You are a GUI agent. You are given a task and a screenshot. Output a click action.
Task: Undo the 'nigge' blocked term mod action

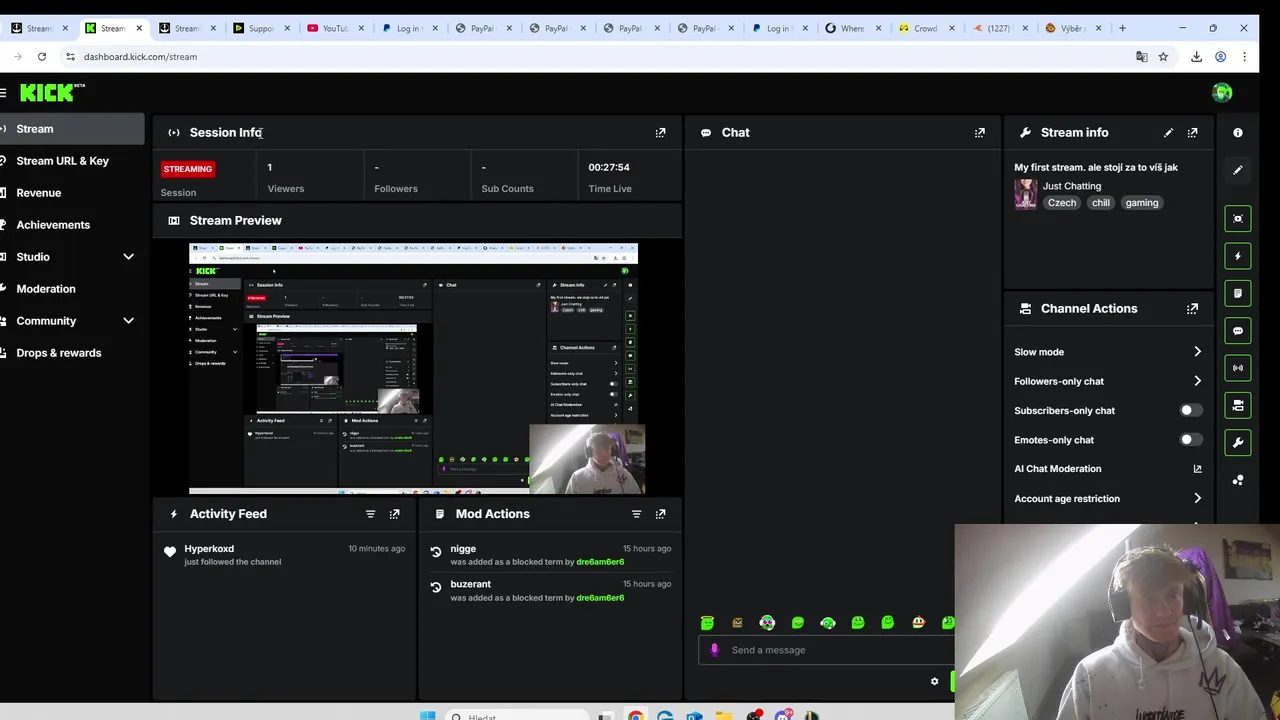(436, 551)
